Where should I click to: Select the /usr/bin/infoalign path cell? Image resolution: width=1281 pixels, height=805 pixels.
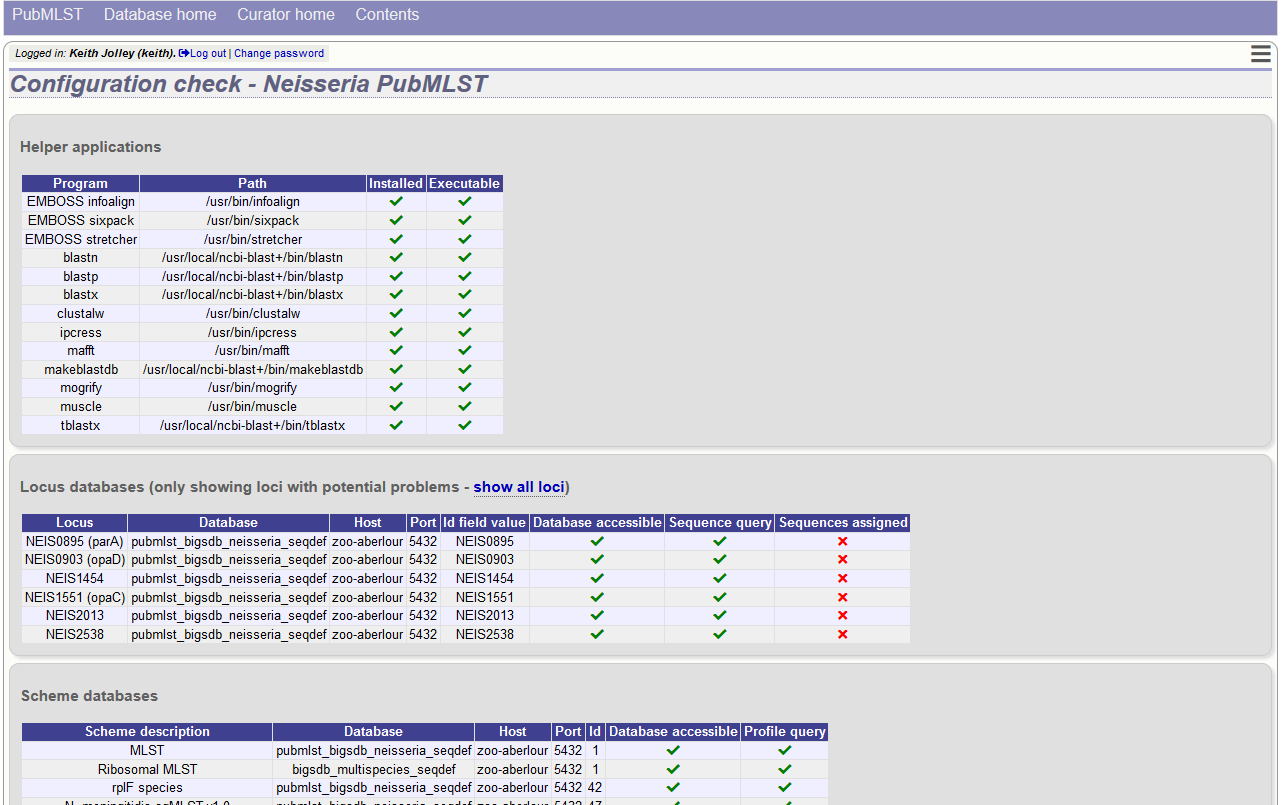pyautogui.click(x=253, y=202)
